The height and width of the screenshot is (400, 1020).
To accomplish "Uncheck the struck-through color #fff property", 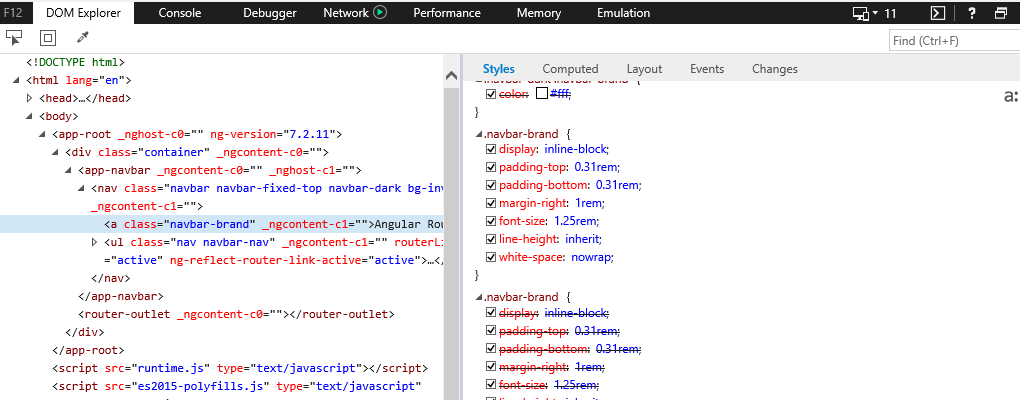I will [491, 94].
